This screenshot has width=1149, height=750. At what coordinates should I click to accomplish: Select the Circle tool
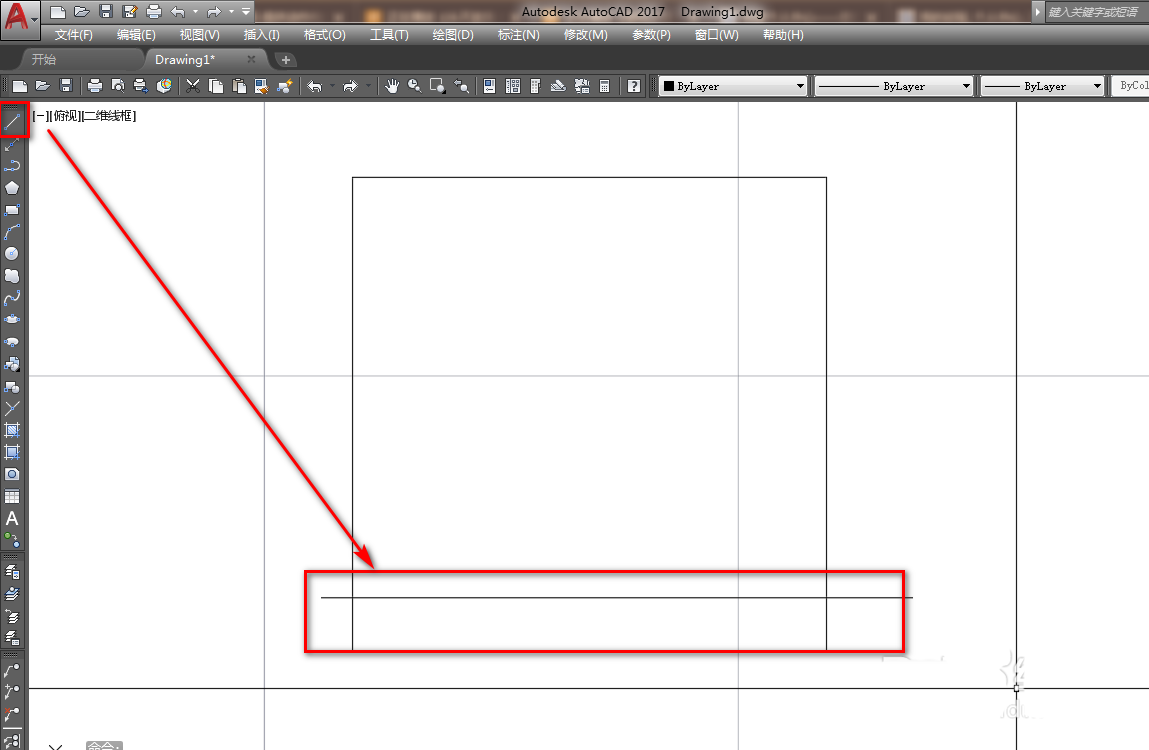(12, 254)
